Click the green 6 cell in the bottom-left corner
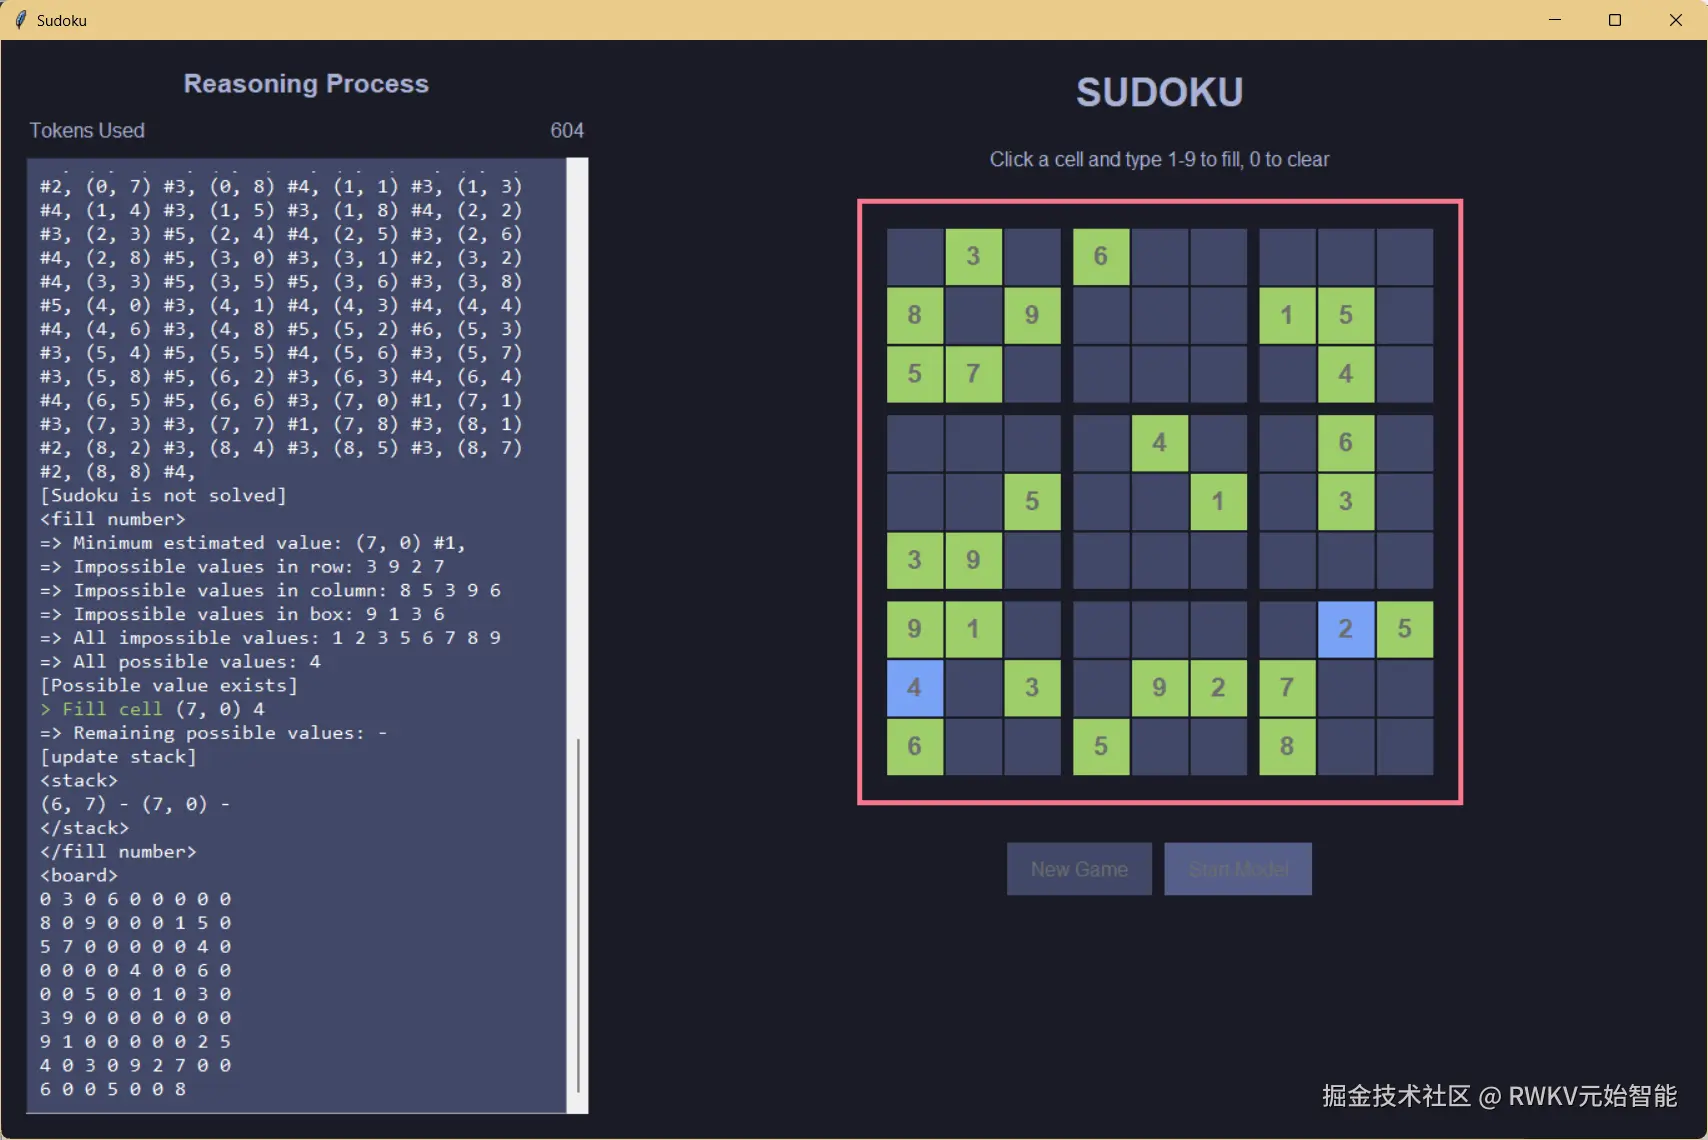1708x1140 pixels. click(913, 747)
